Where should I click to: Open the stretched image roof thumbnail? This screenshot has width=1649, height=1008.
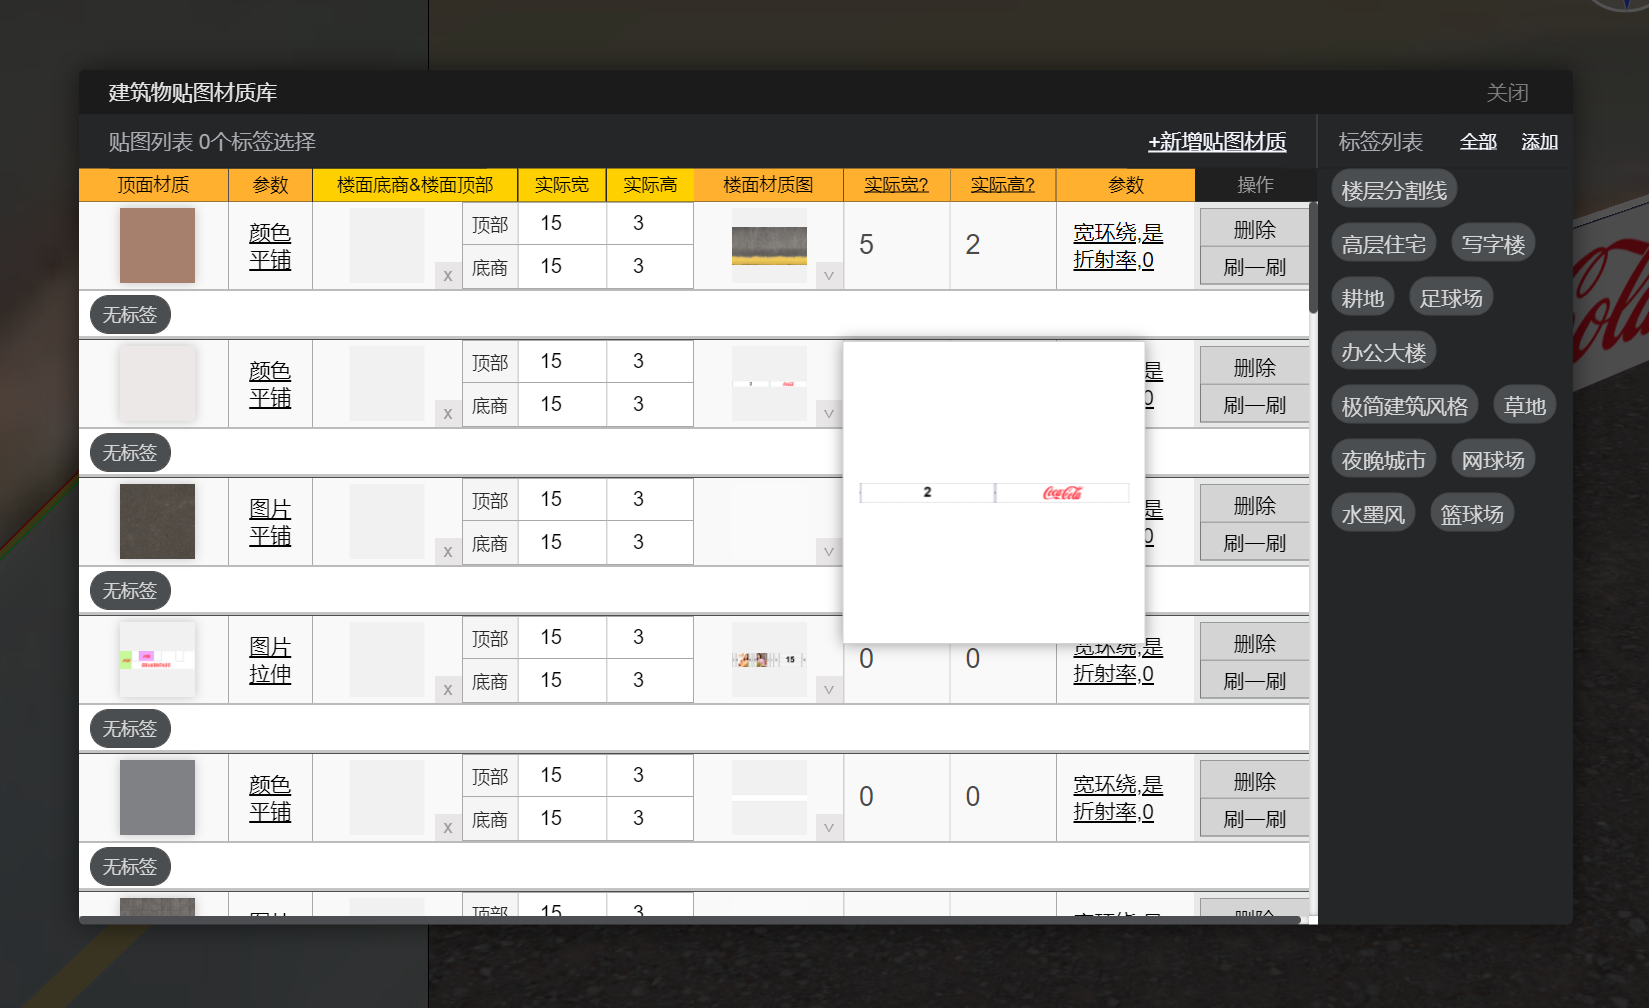157,659
